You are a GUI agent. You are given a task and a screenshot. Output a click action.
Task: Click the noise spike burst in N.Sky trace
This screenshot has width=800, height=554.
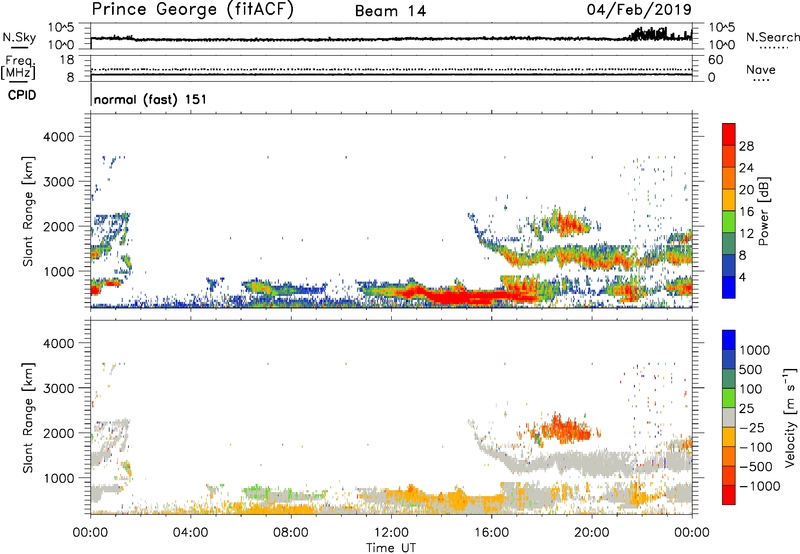(649, 34)
